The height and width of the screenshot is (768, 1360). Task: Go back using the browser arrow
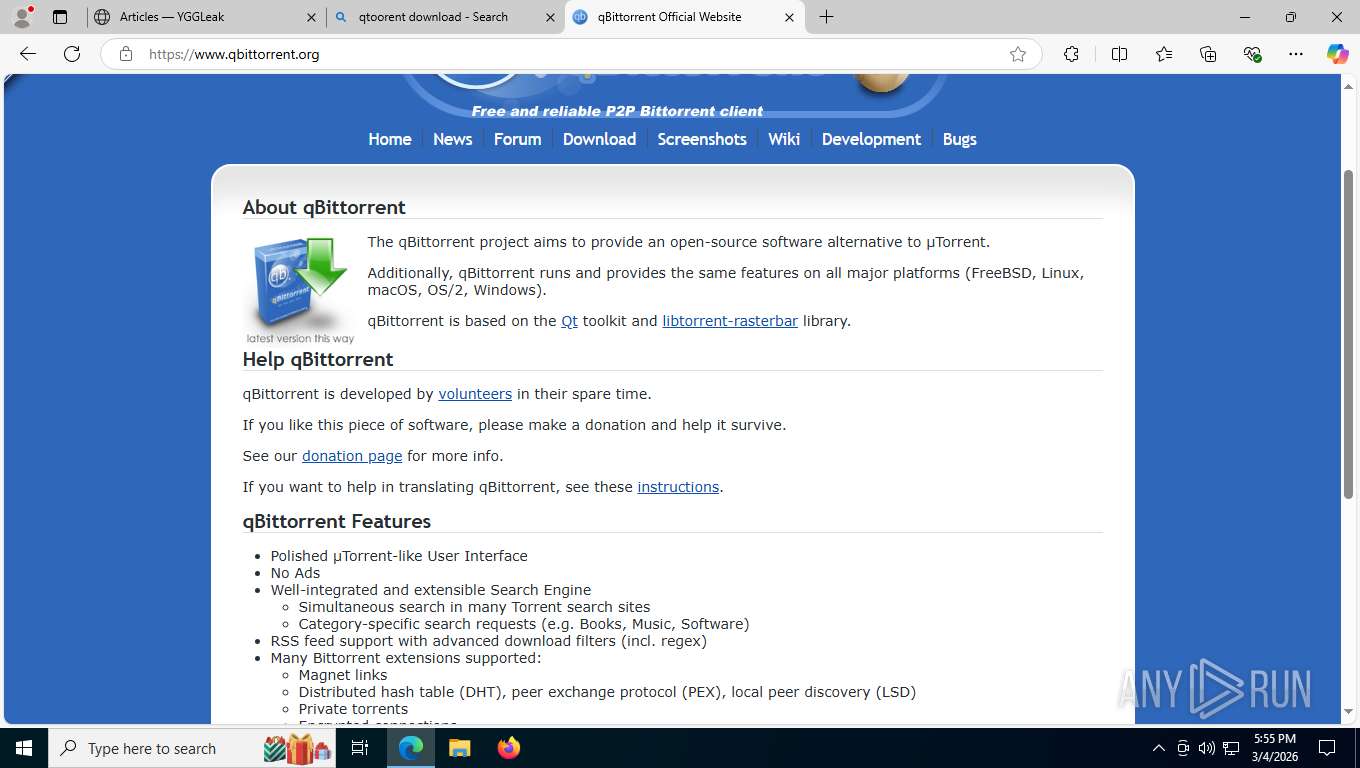click(x=28, y=54)
